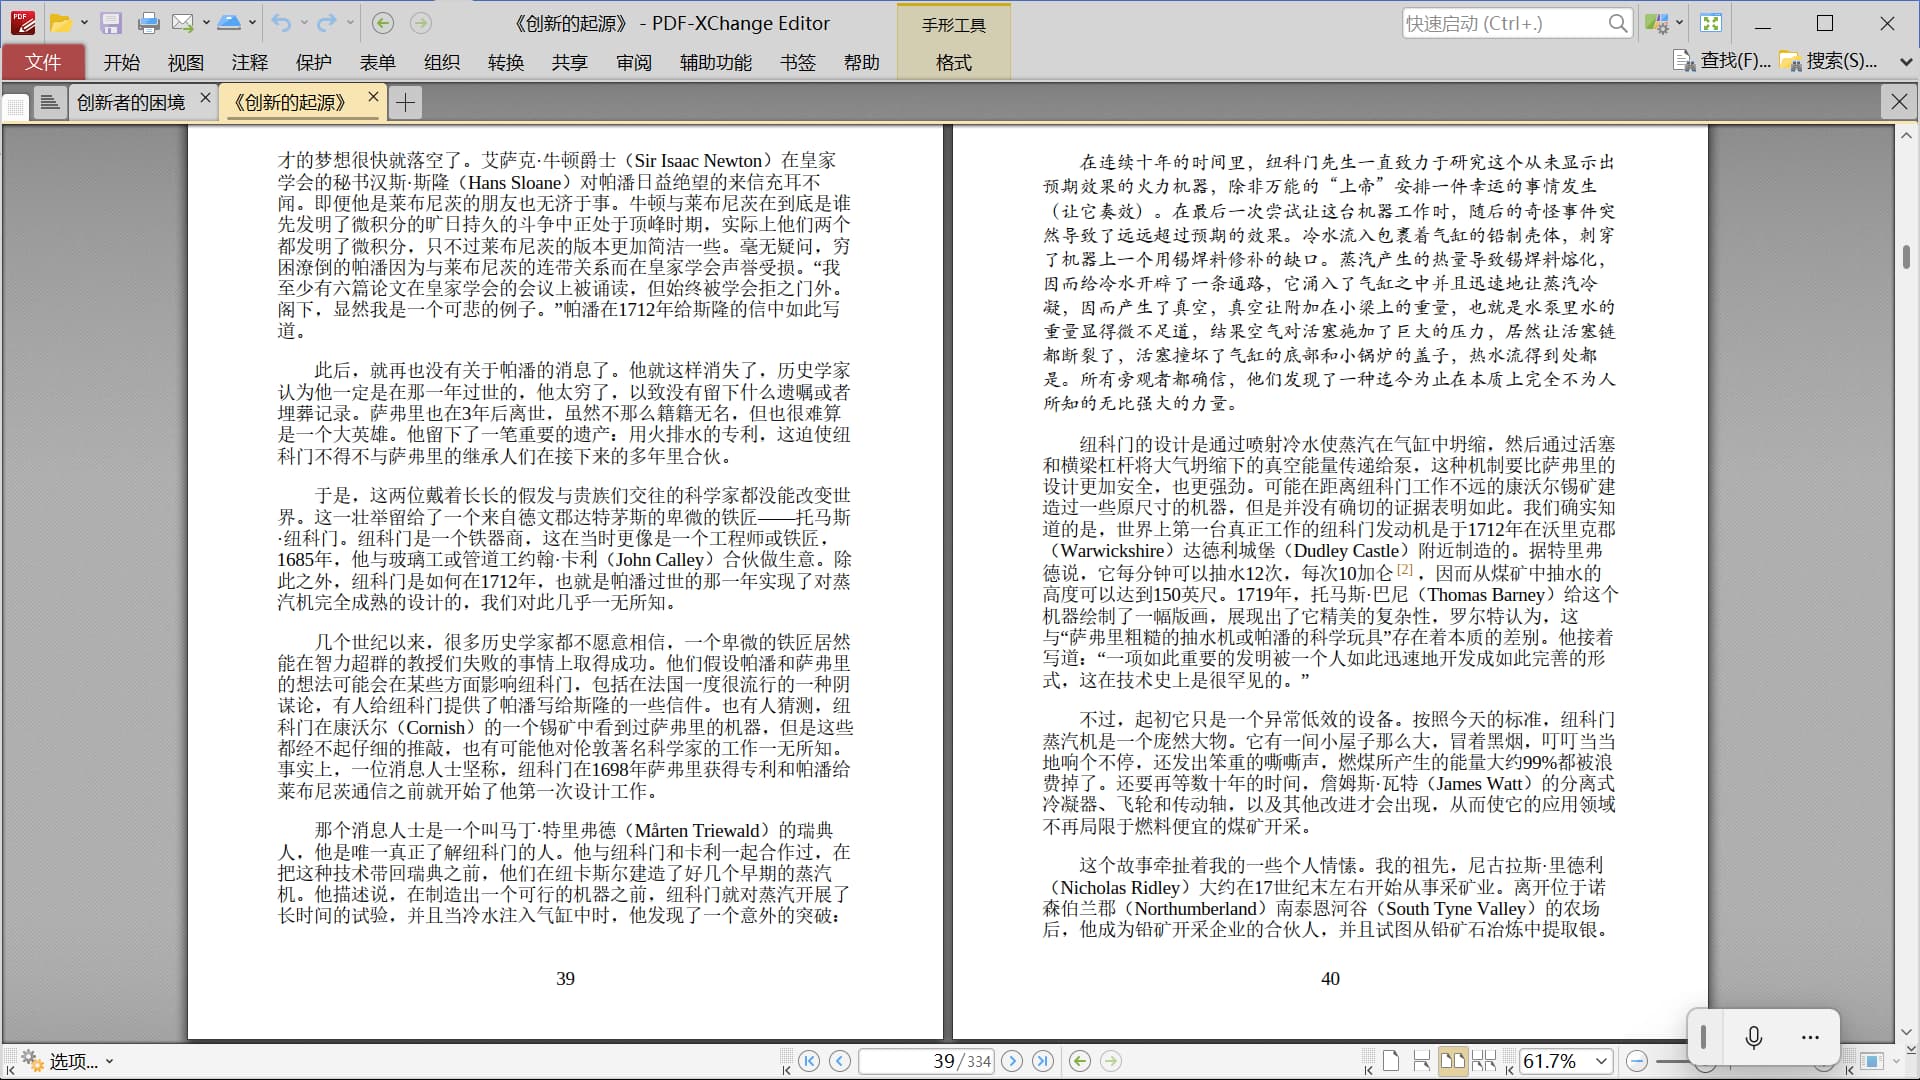
Task: Click the zoom out minus button
Action: coord(1637,1061)
